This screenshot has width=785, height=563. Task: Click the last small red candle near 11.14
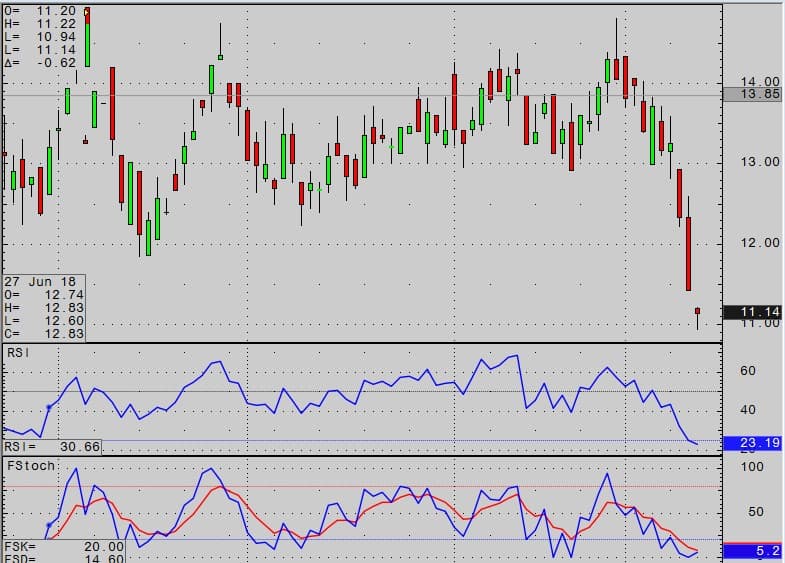697,311
